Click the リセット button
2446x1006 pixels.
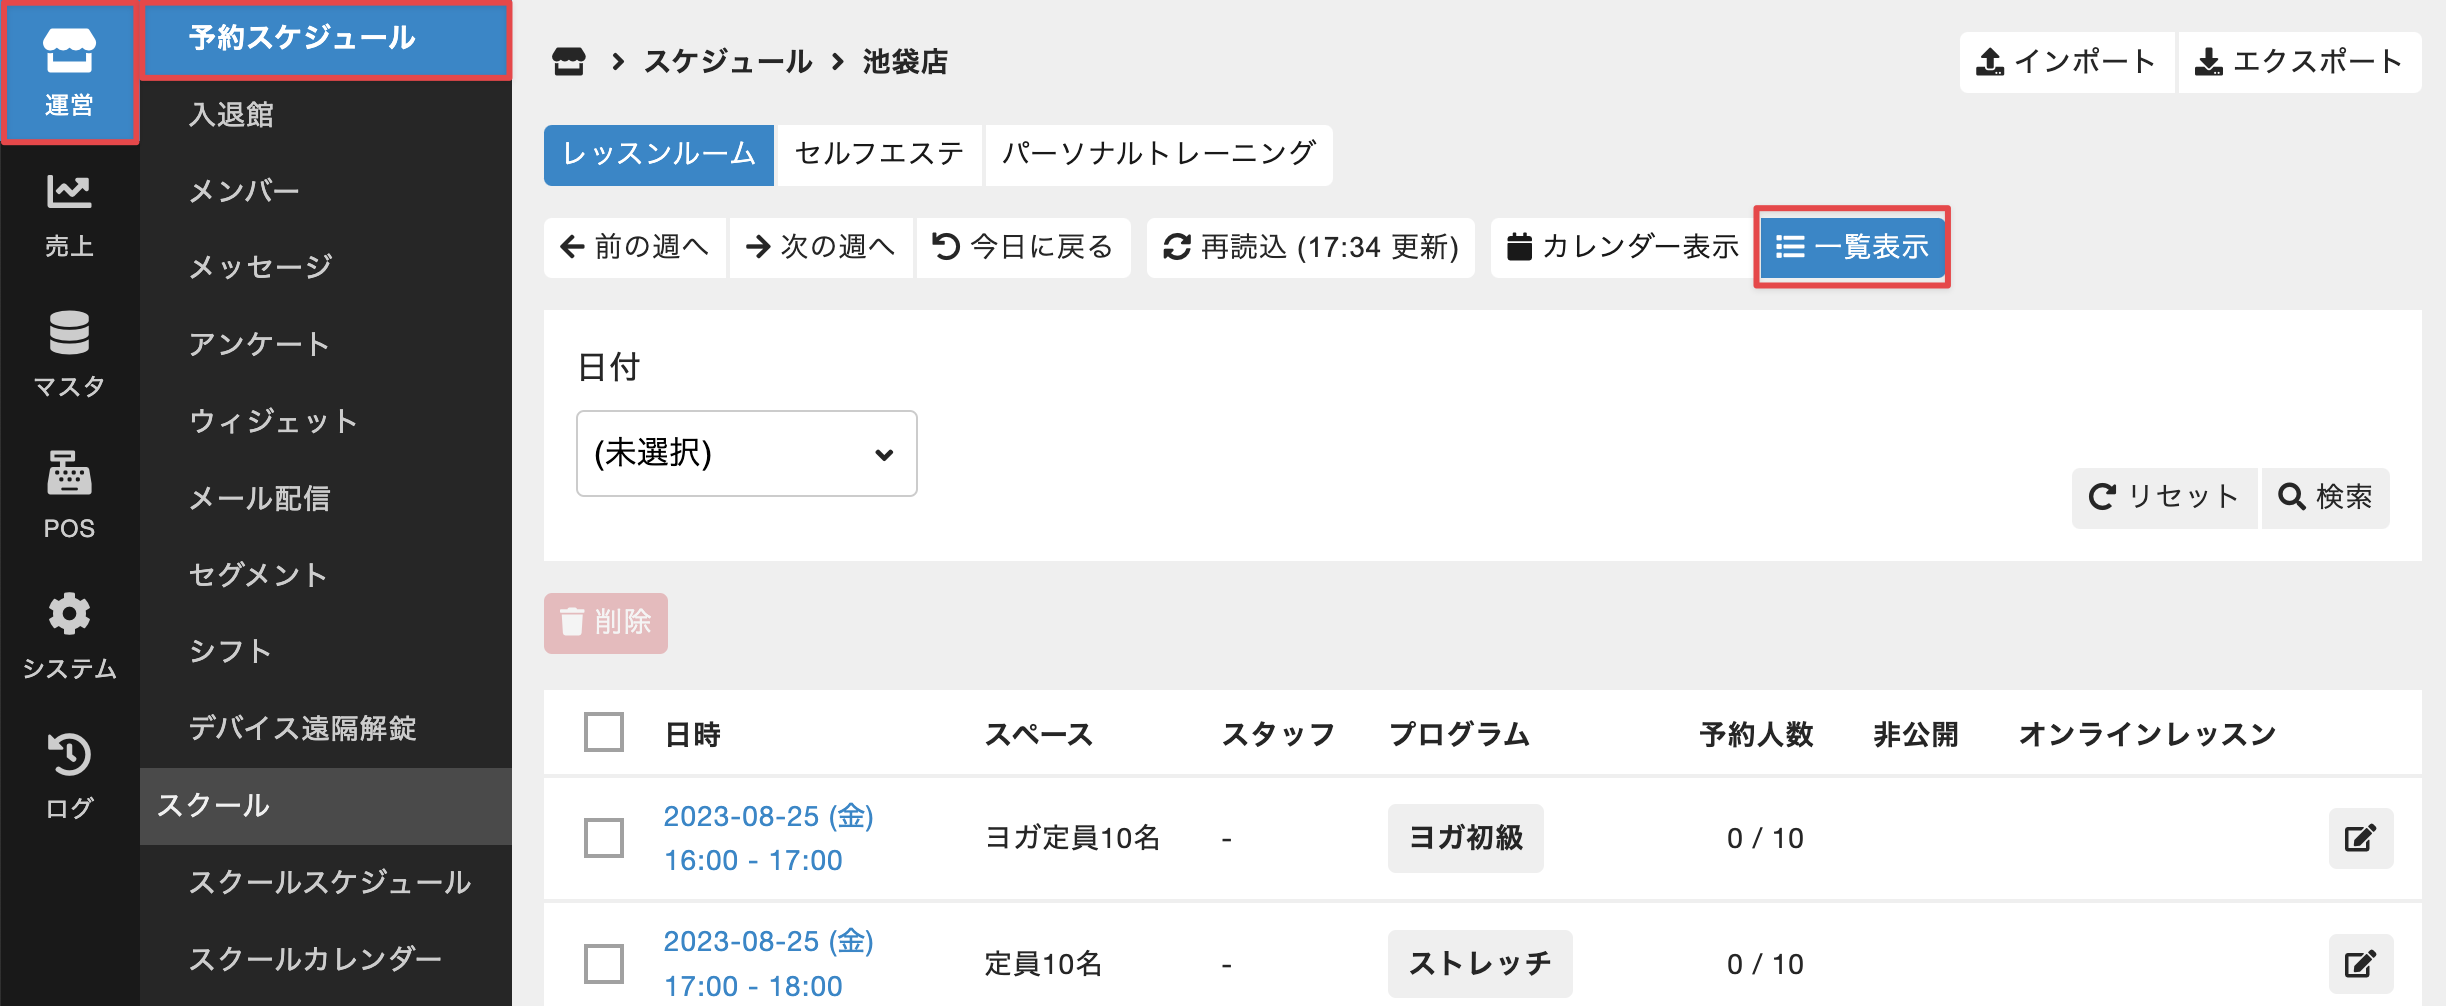2164,497
